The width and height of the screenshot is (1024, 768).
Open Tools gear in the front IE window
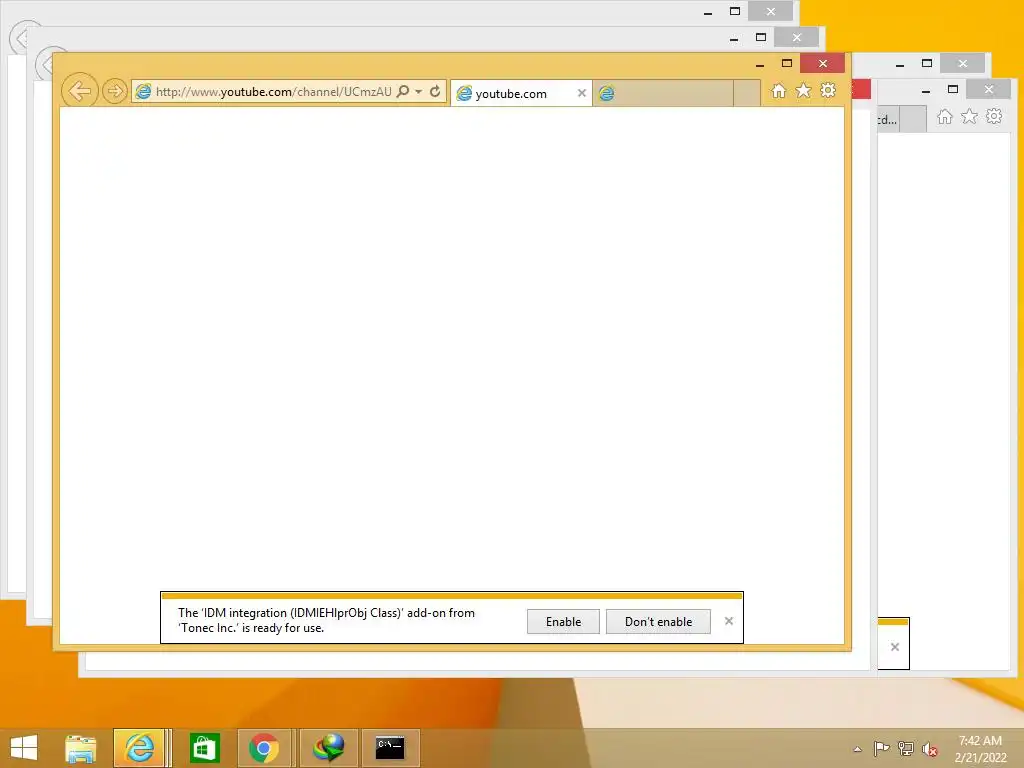point(828,90)
